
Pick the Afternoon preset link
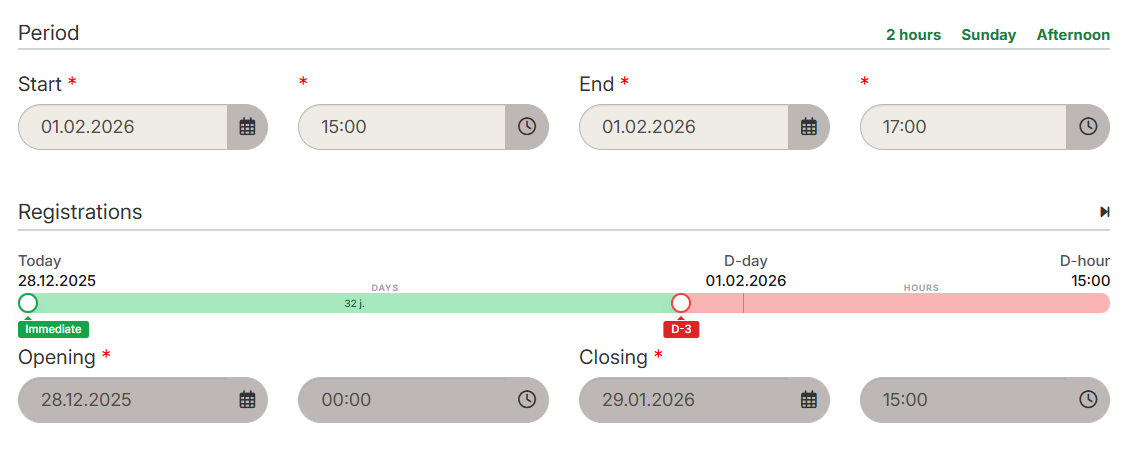tap(1073, 35)
